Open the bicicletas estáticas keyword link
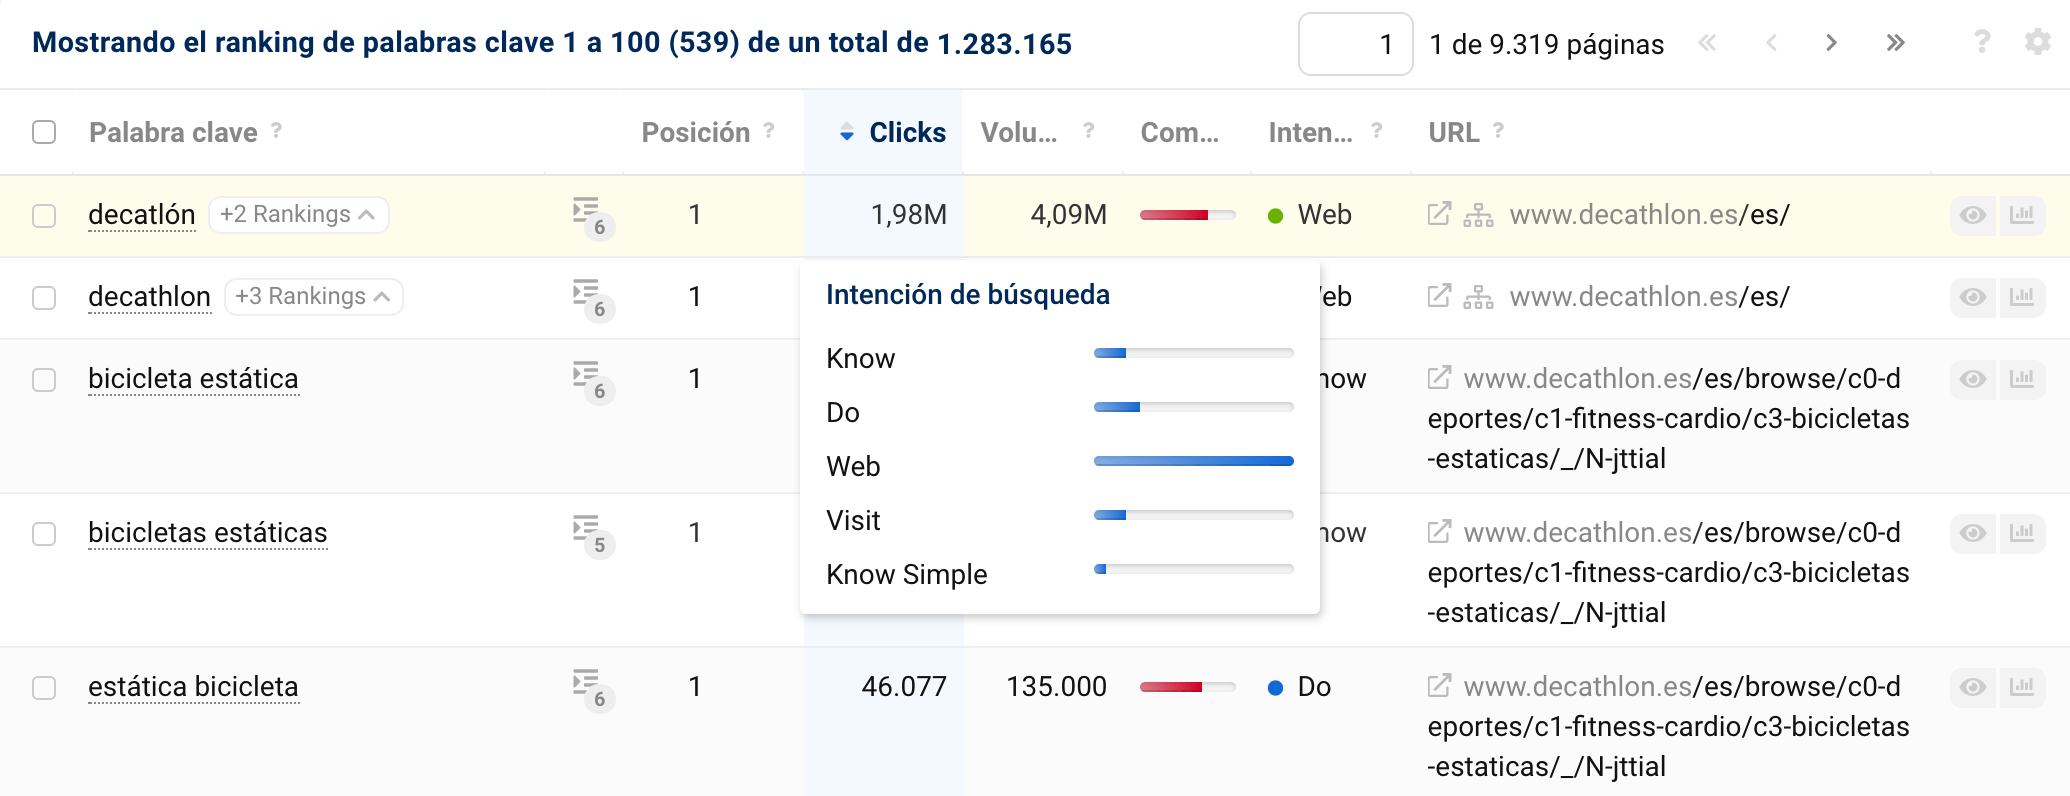Viewport: 2070px width, 796px height. [208, 533]
